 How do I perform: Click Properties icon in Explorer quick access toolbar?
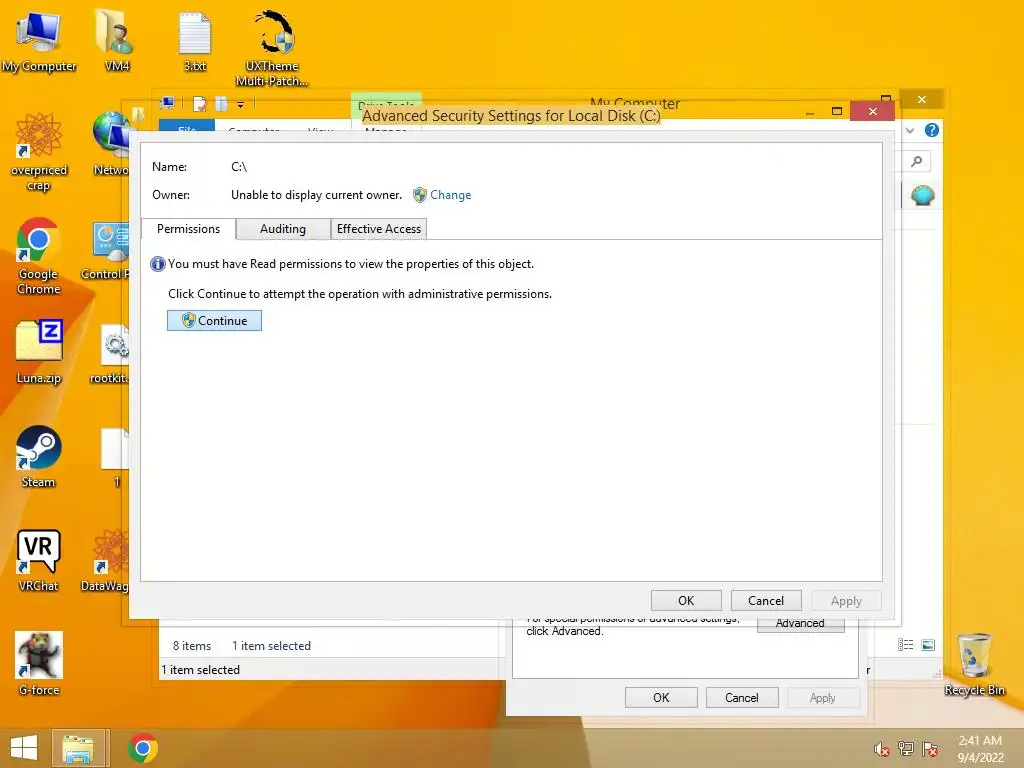200,104
